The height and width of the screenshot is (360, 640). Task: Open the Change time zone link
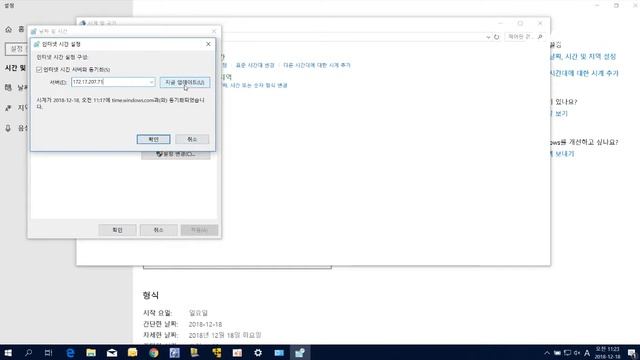tap(255, 65)
